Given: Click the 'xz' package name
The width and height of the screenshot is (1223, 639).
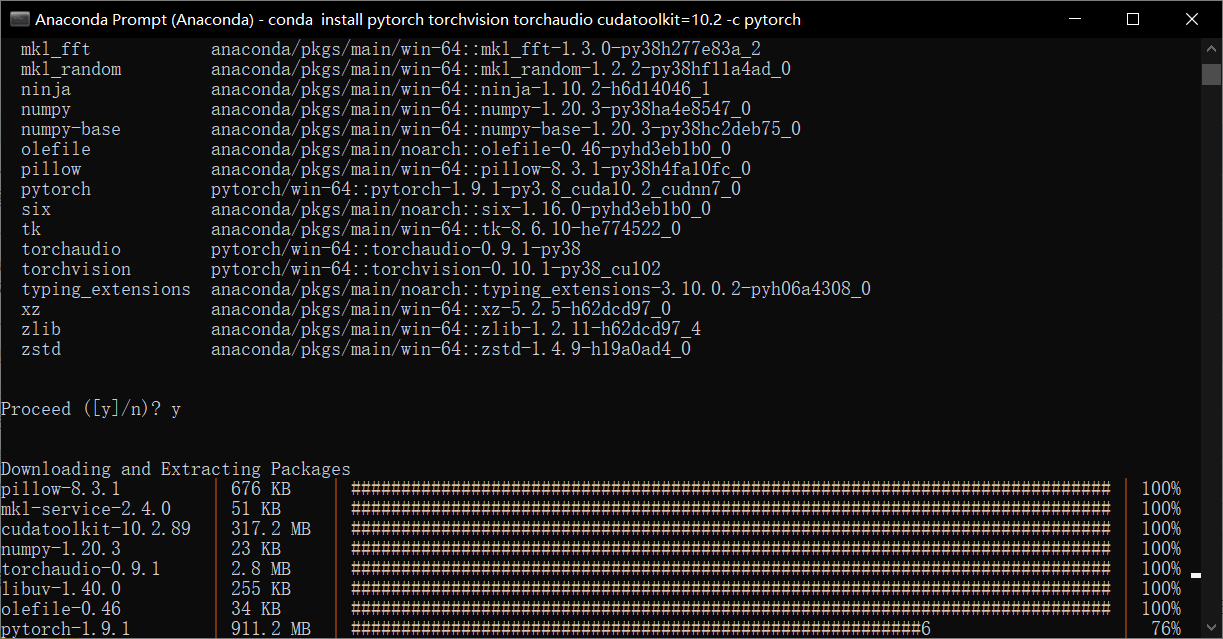Looking at the screenshot, I should [31, 309].
